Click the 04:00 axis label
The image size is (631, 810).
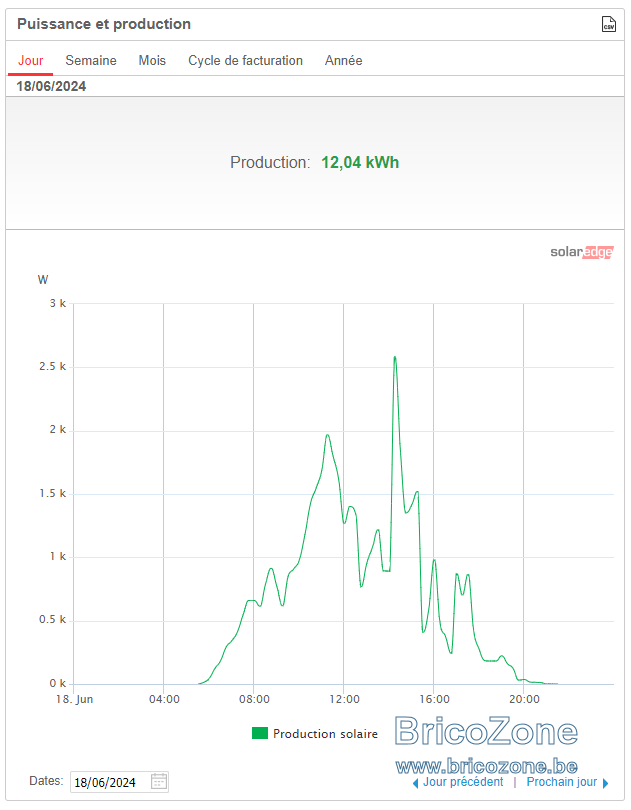point(164,699)
